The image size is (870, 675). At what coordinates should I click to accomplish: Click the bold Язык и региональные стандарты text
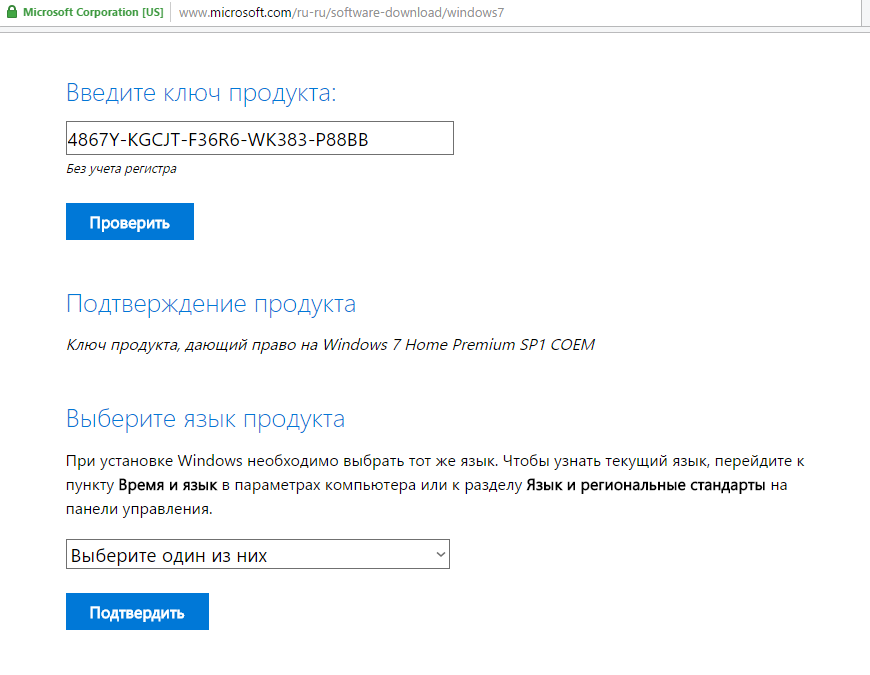646,486
